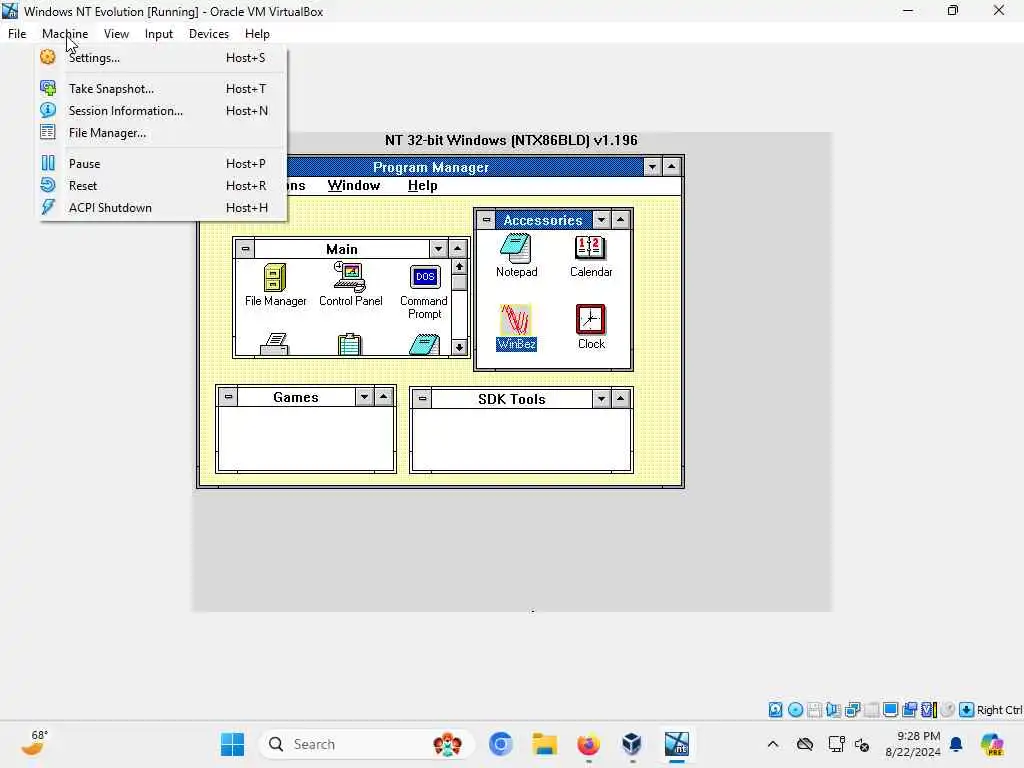The width and height of the screenshot is (1024, 768).
Task: Click the CPU 'V' virtualization status icon
Action: 929,710
